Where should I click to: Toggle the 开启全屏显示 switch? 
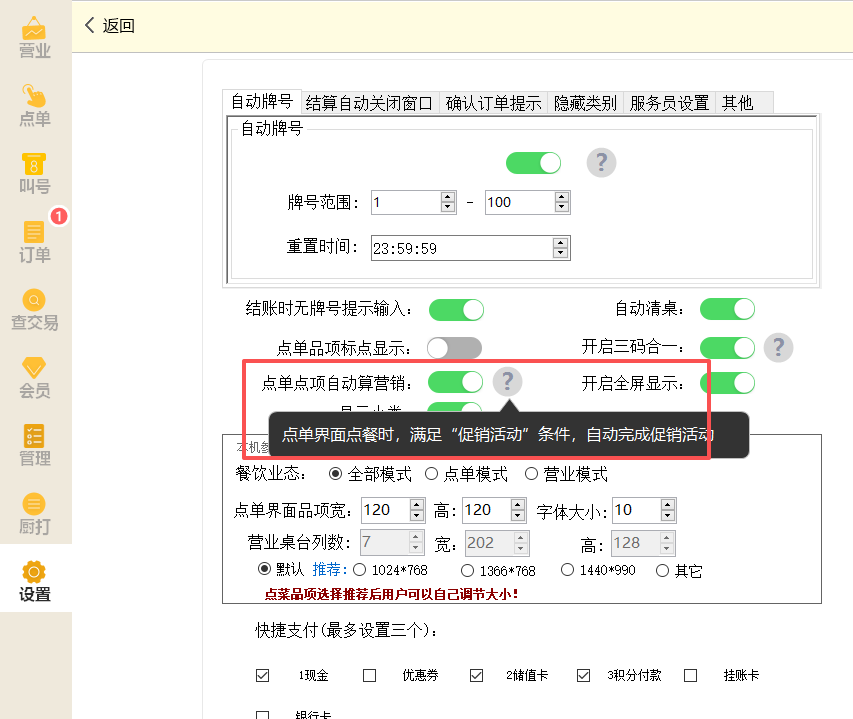(728, 383)
